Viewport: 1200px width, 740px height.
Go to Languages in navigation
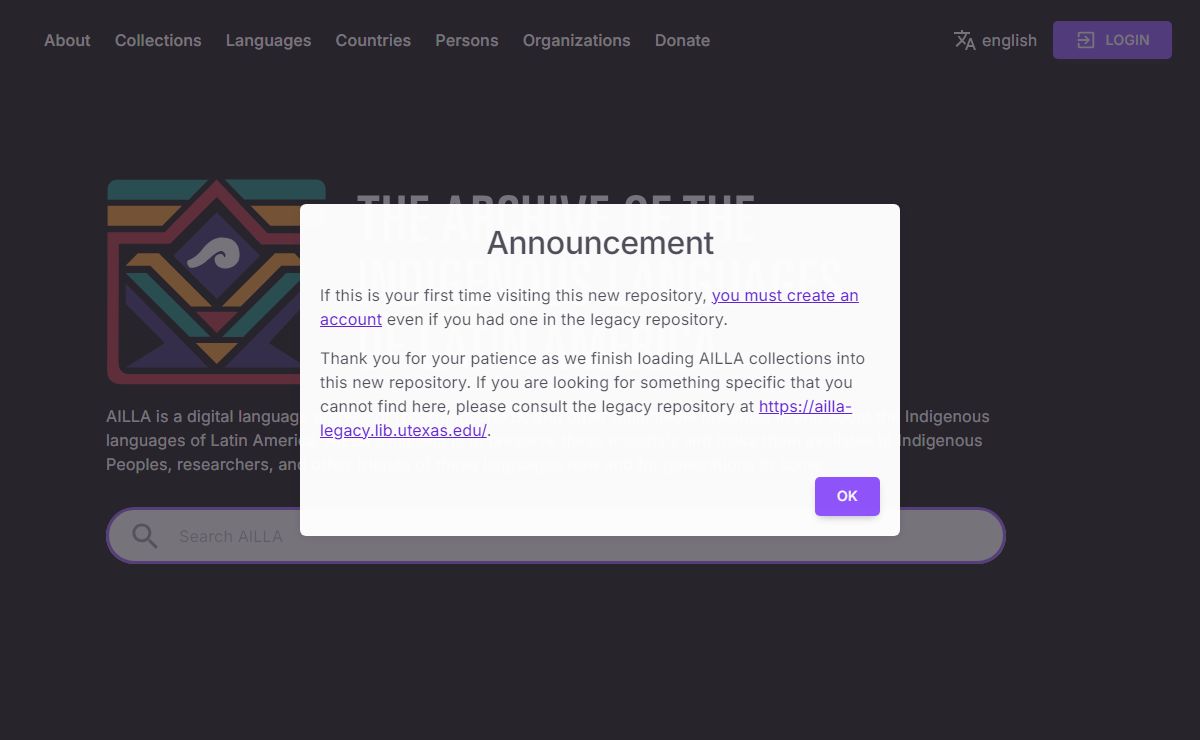click(268, 40)
